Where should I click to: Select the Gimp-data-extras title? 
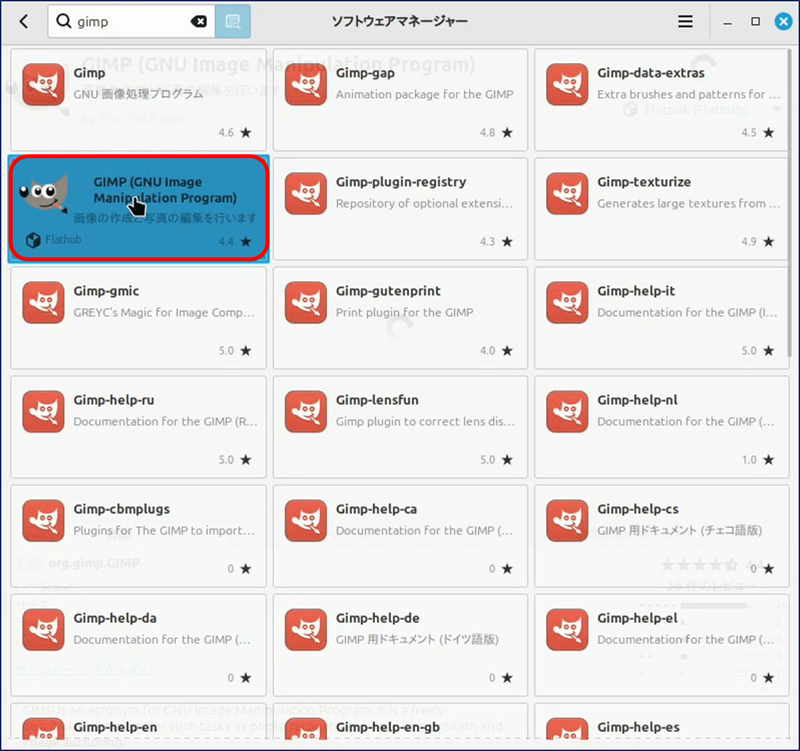[x=651, y=73]
